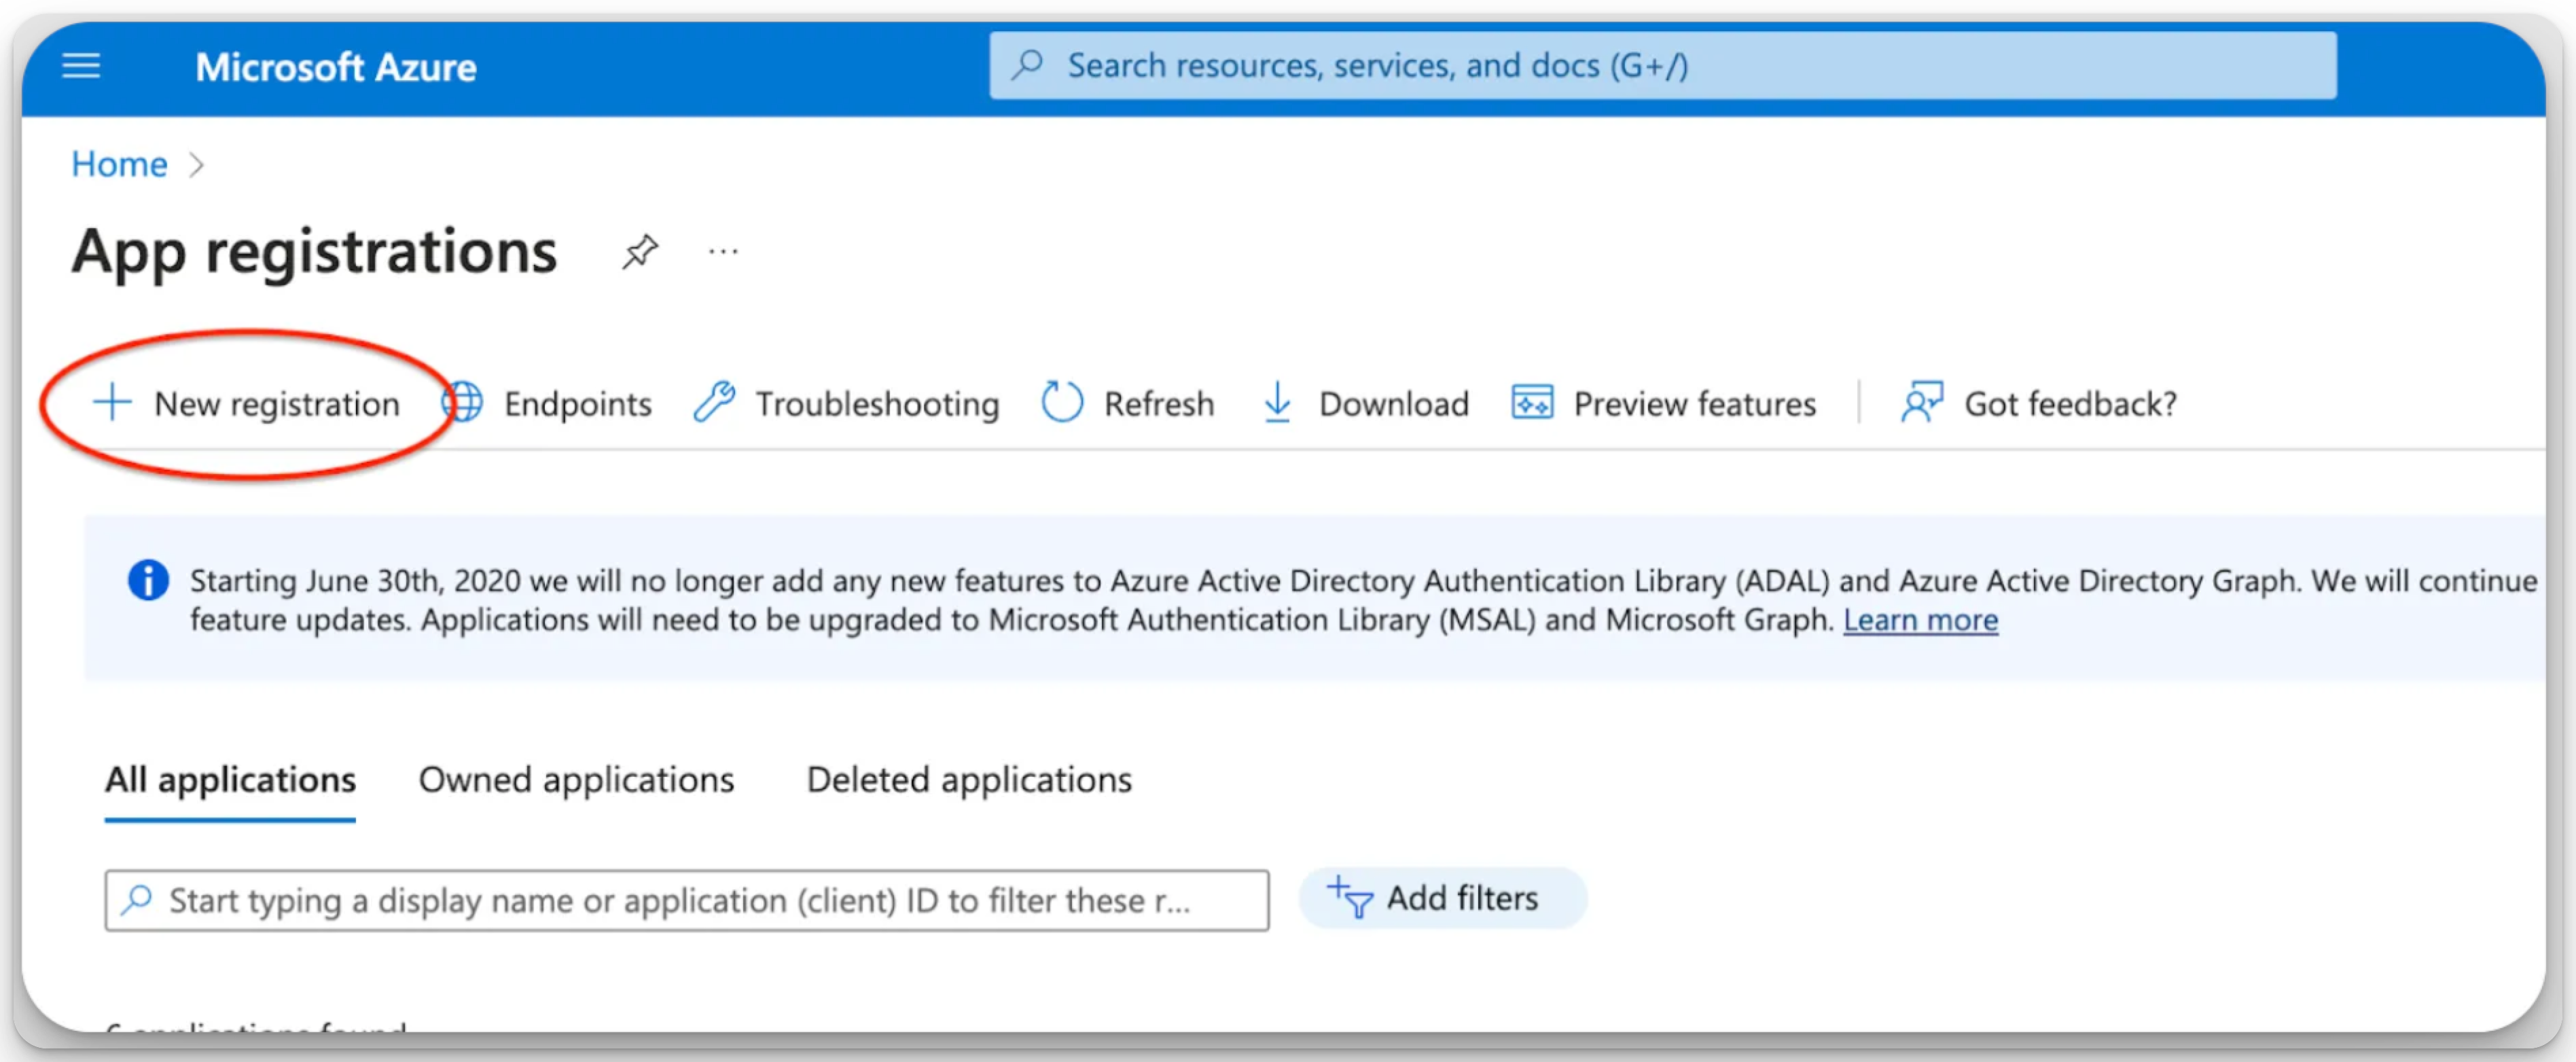Pin the App registrations page

click(640, 251)
